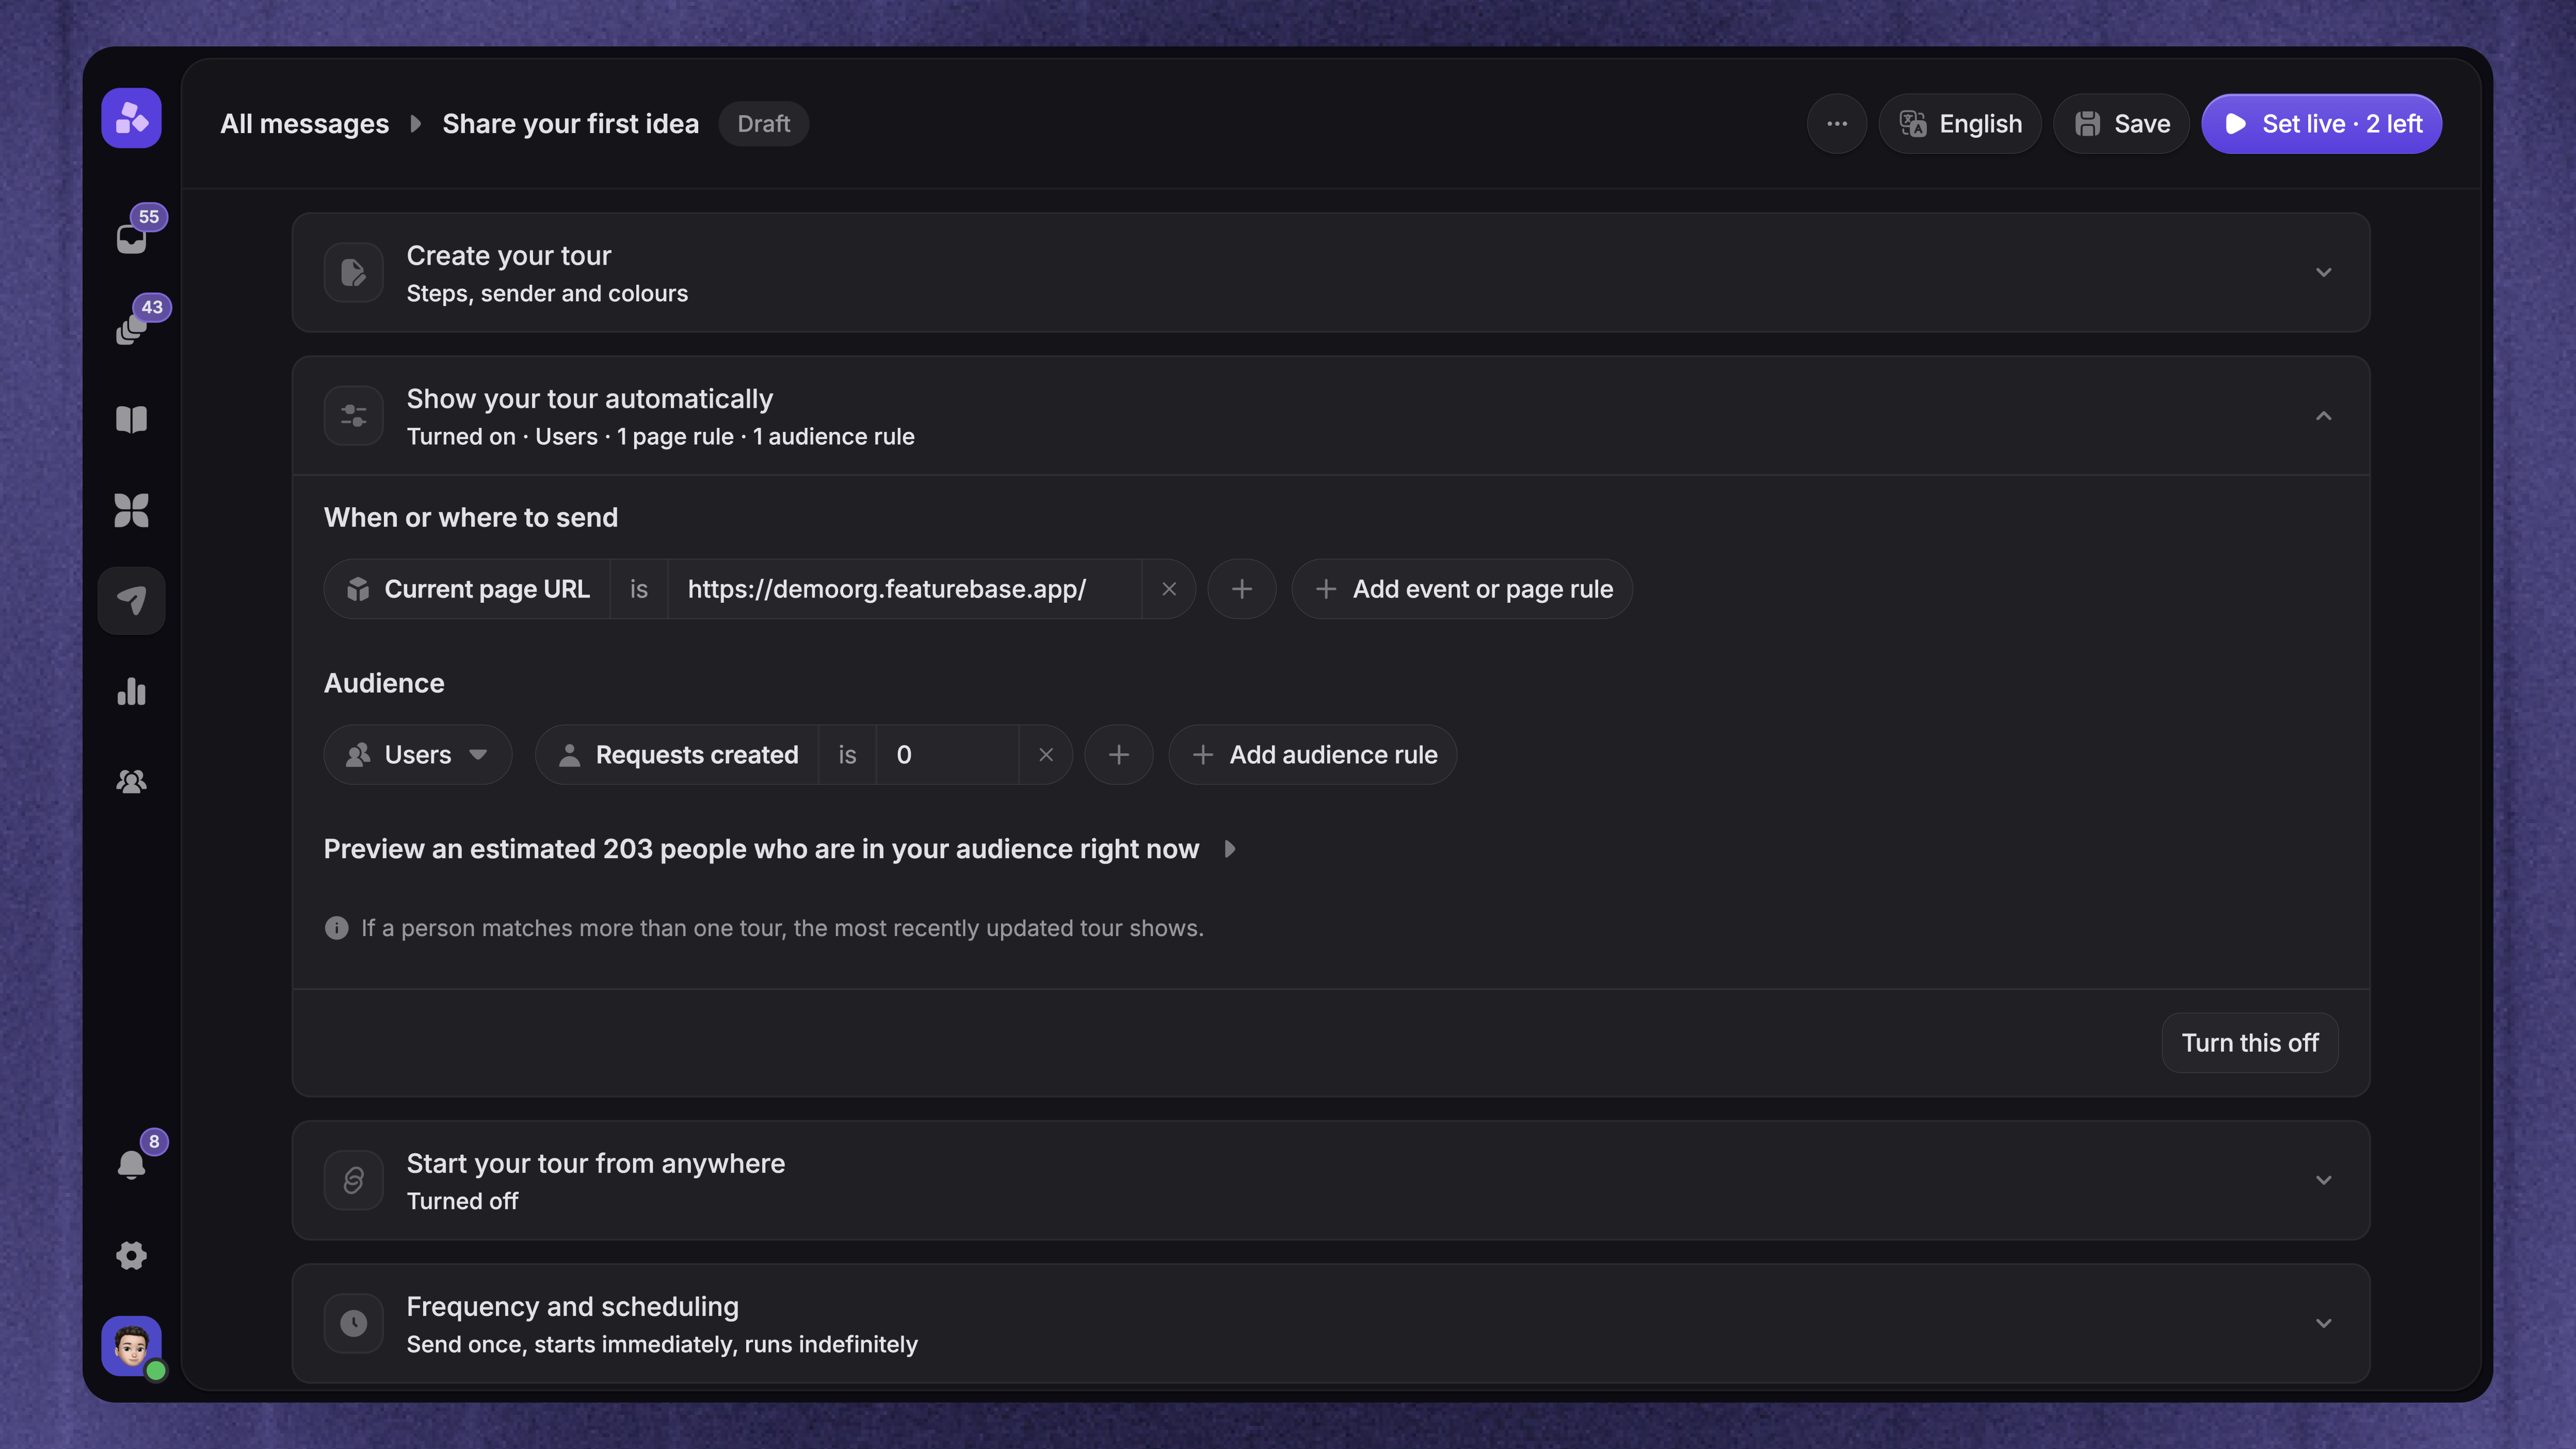
Task: Click the page URL value field
Action: pyautogui.click(x=904, y=589)
